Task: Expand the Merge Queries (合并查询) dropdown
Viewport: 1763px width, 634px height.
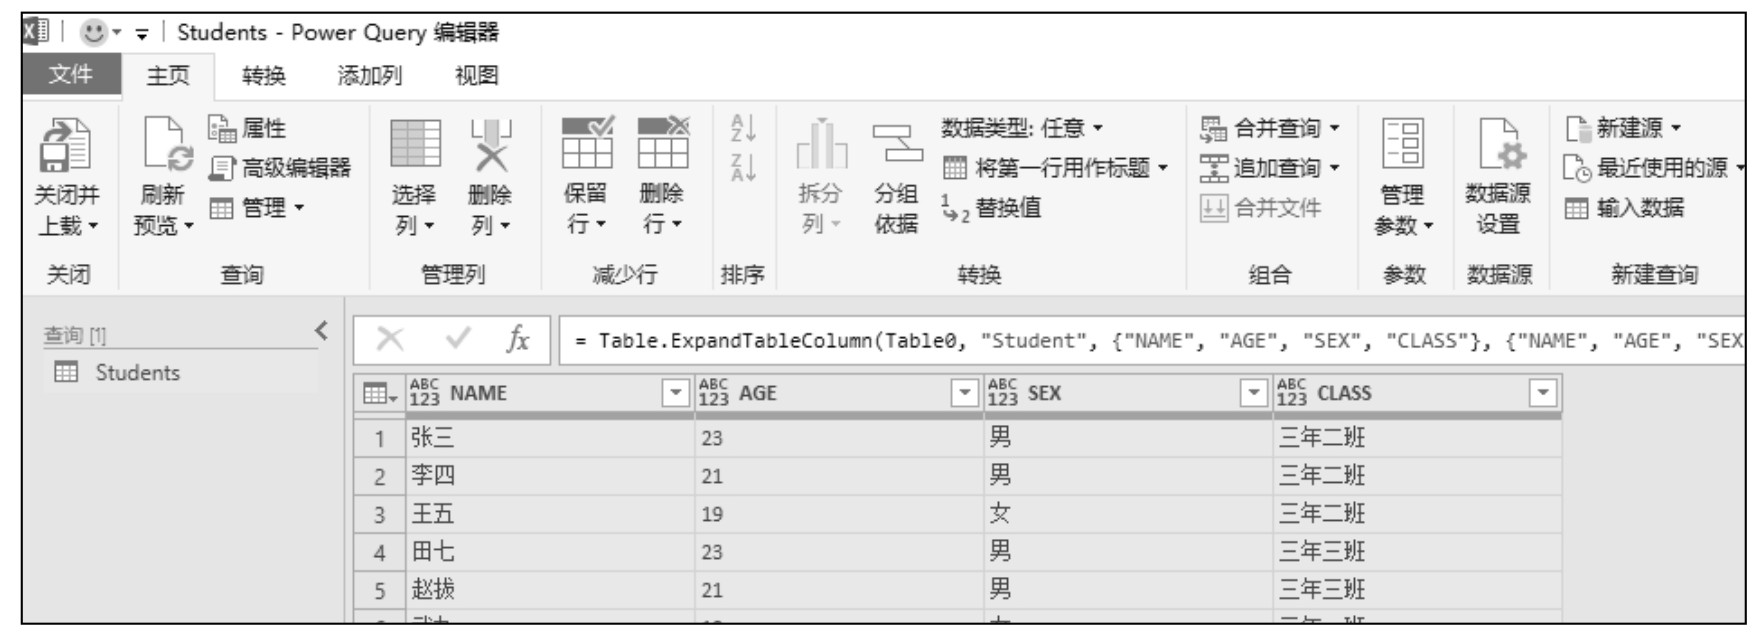Action: [x=1335, y=128]
